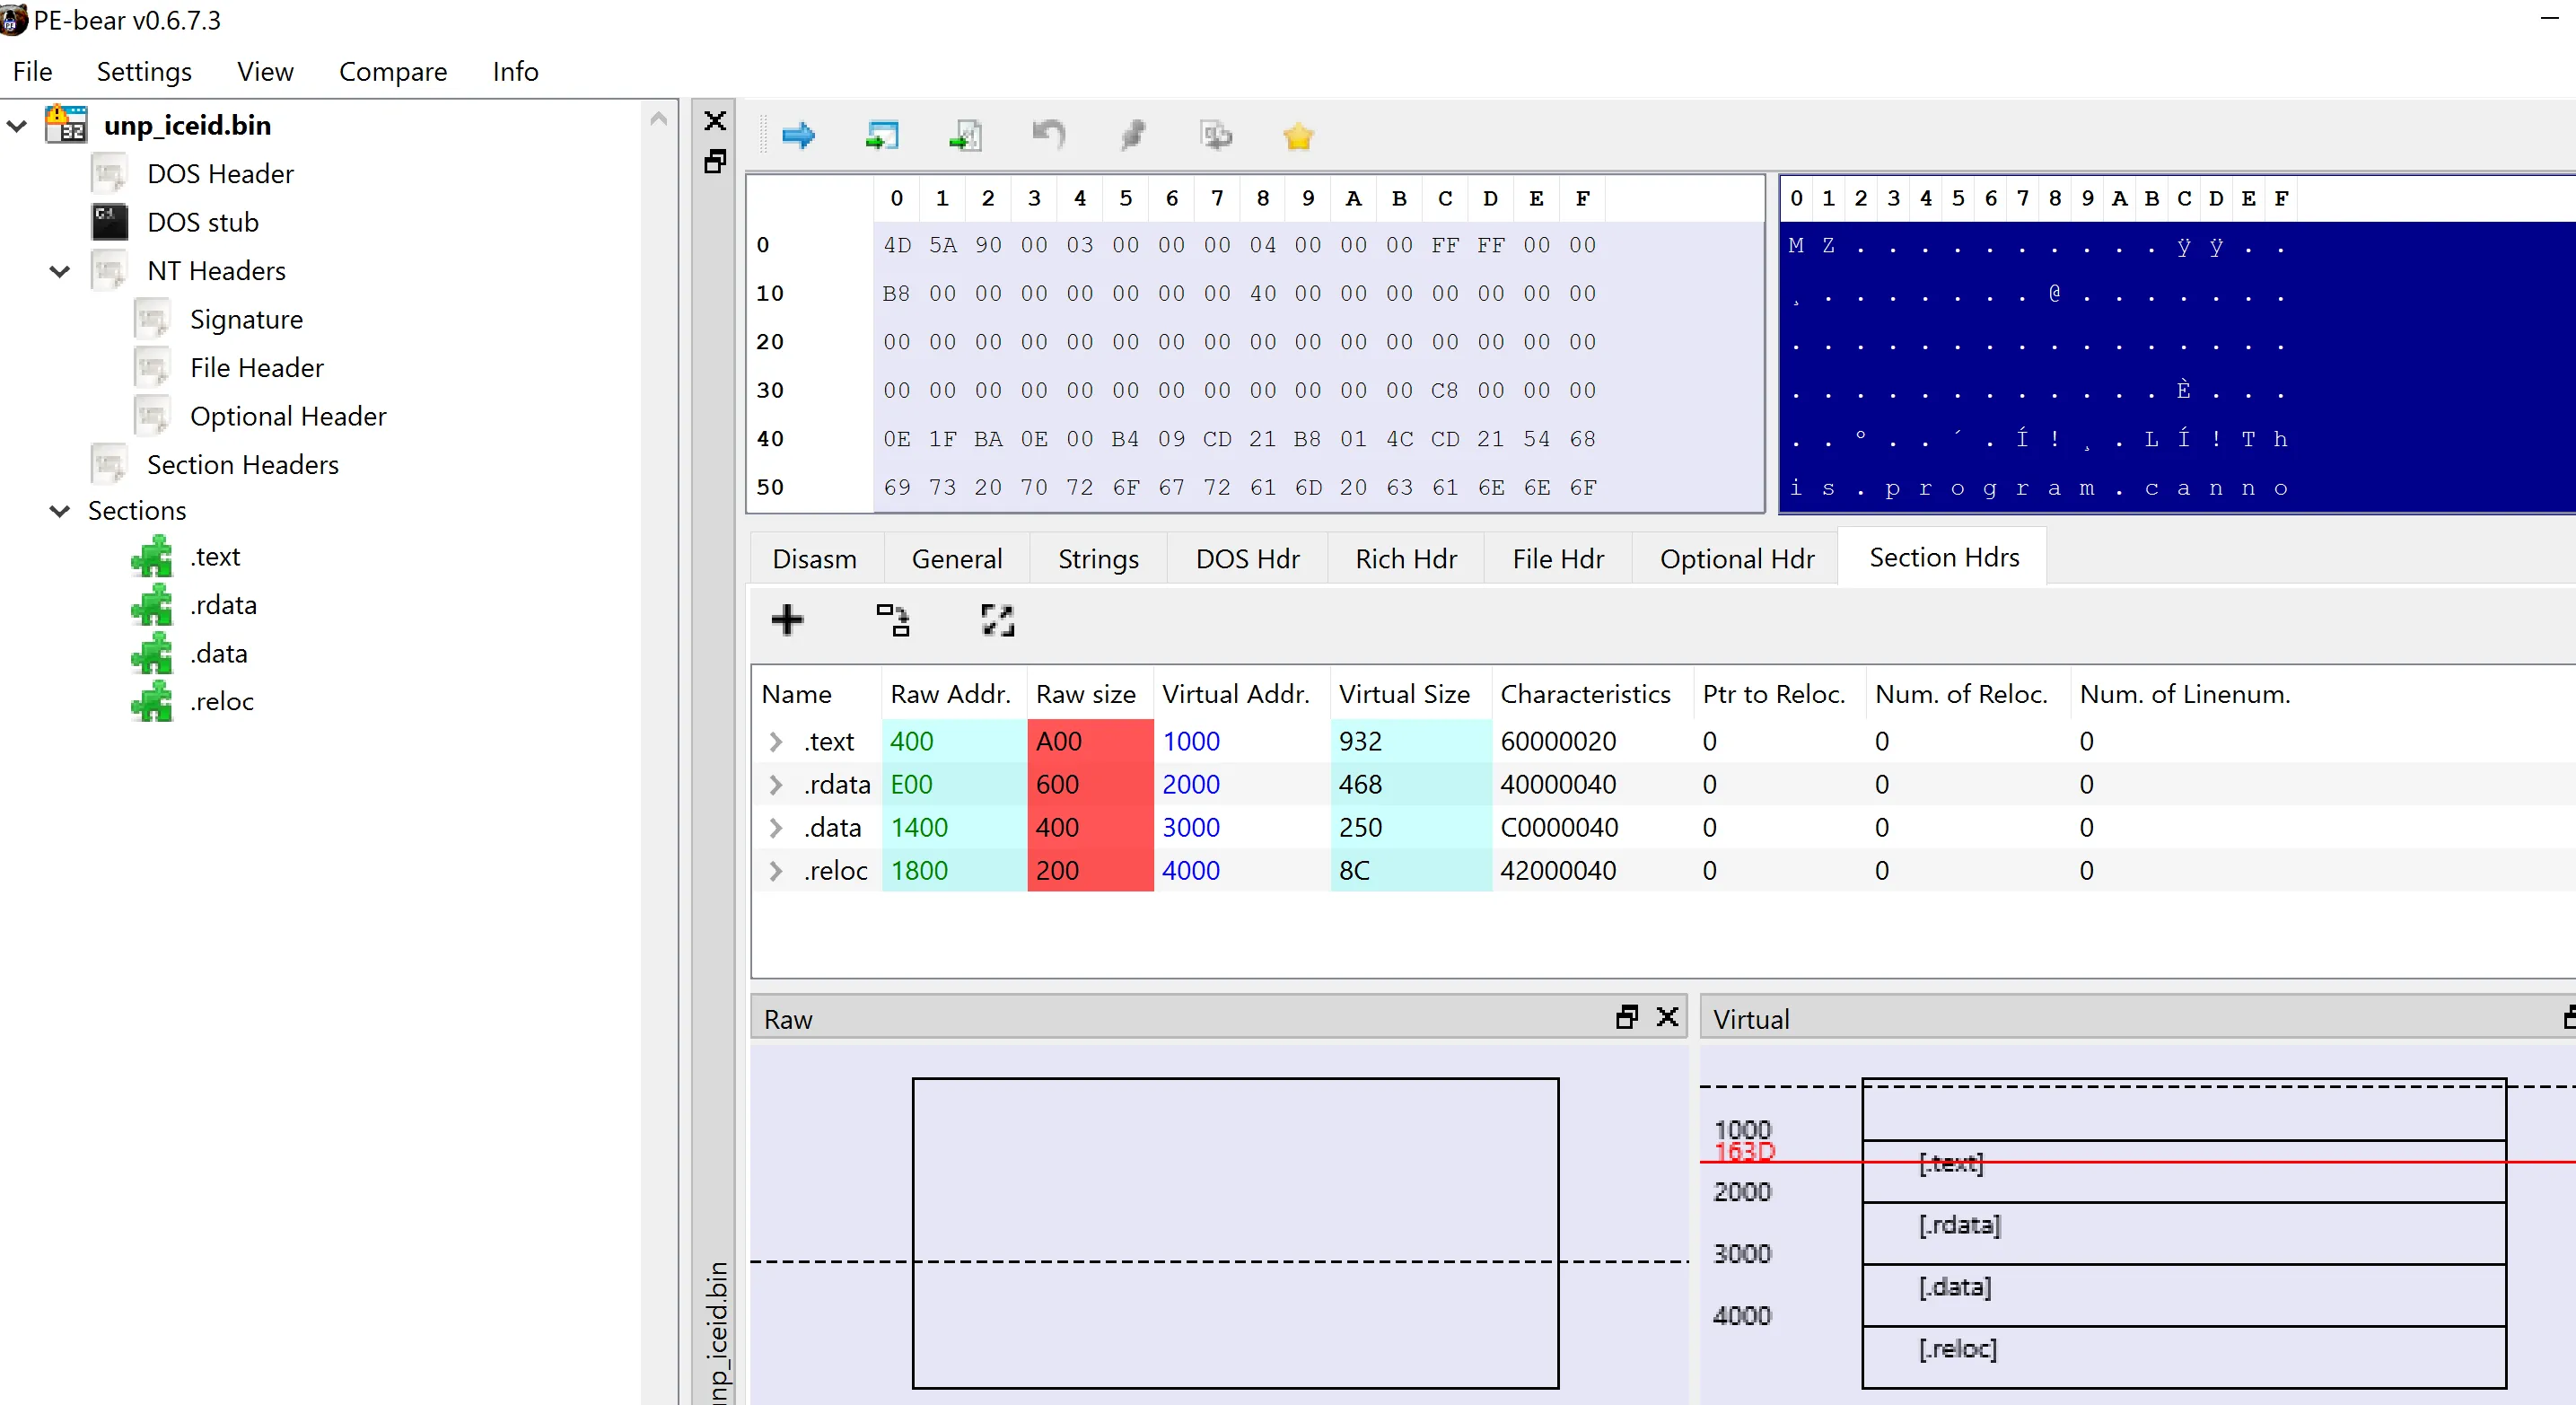The width and height of the screenshot is (2576, 1405).
Task: Click the pin icon in hex toolbar
Action: (1132, 135)
